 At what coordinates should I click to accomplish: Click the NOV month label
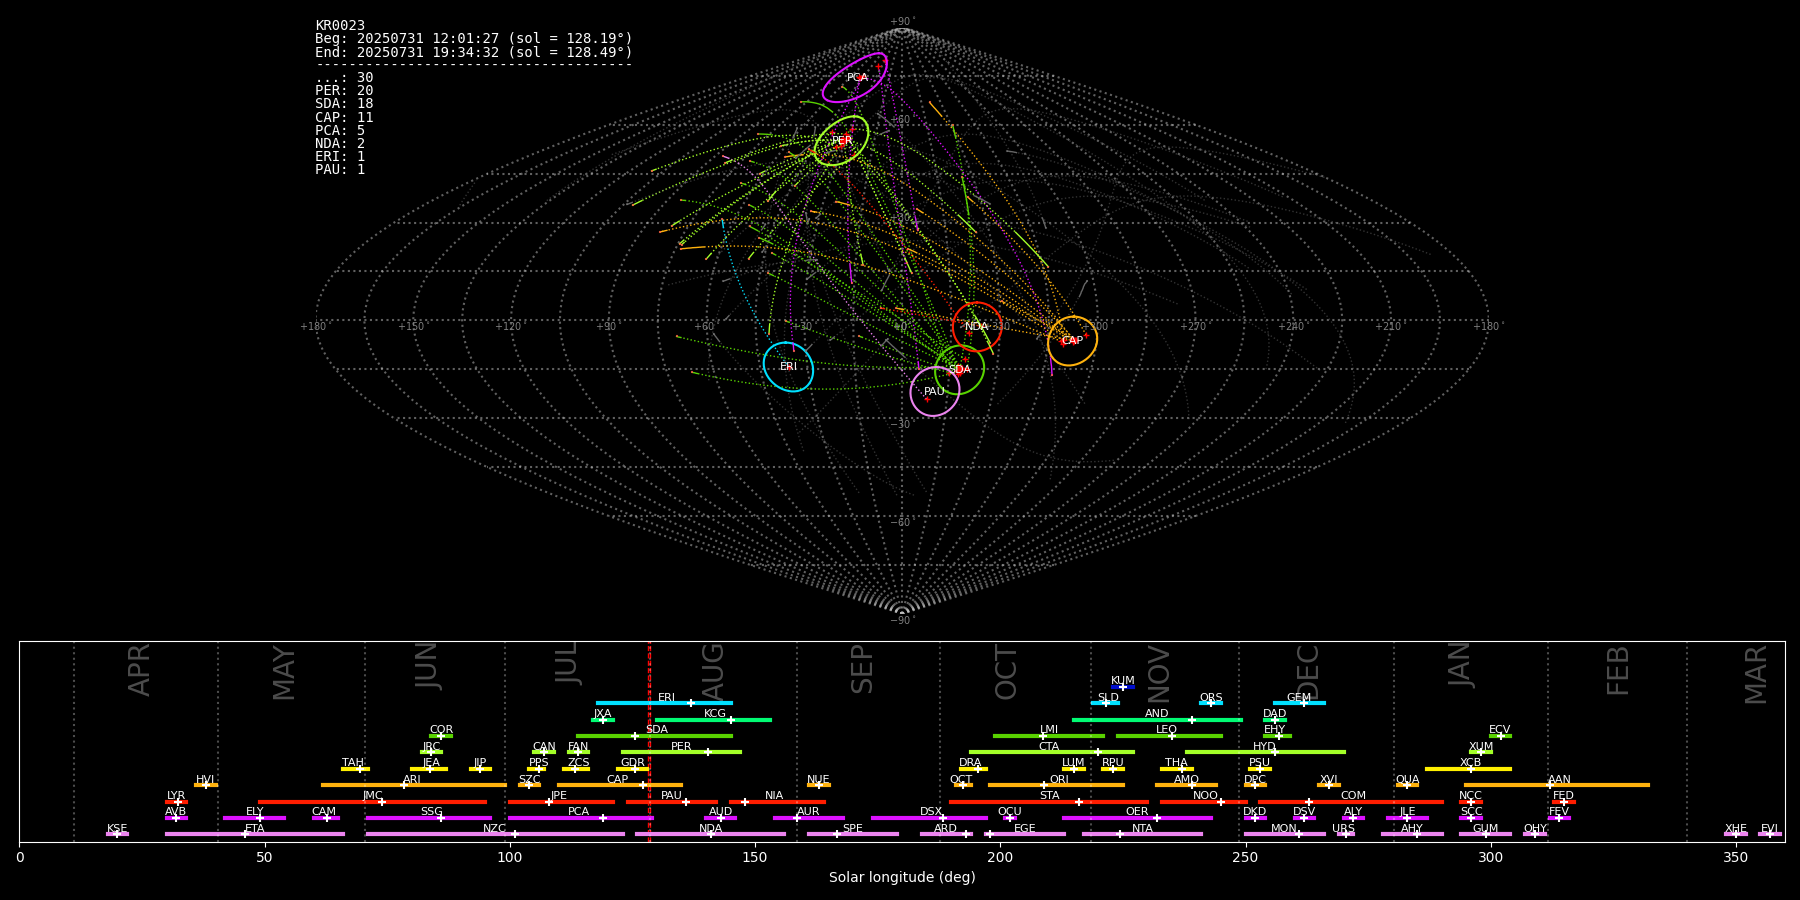point(1158,674)
